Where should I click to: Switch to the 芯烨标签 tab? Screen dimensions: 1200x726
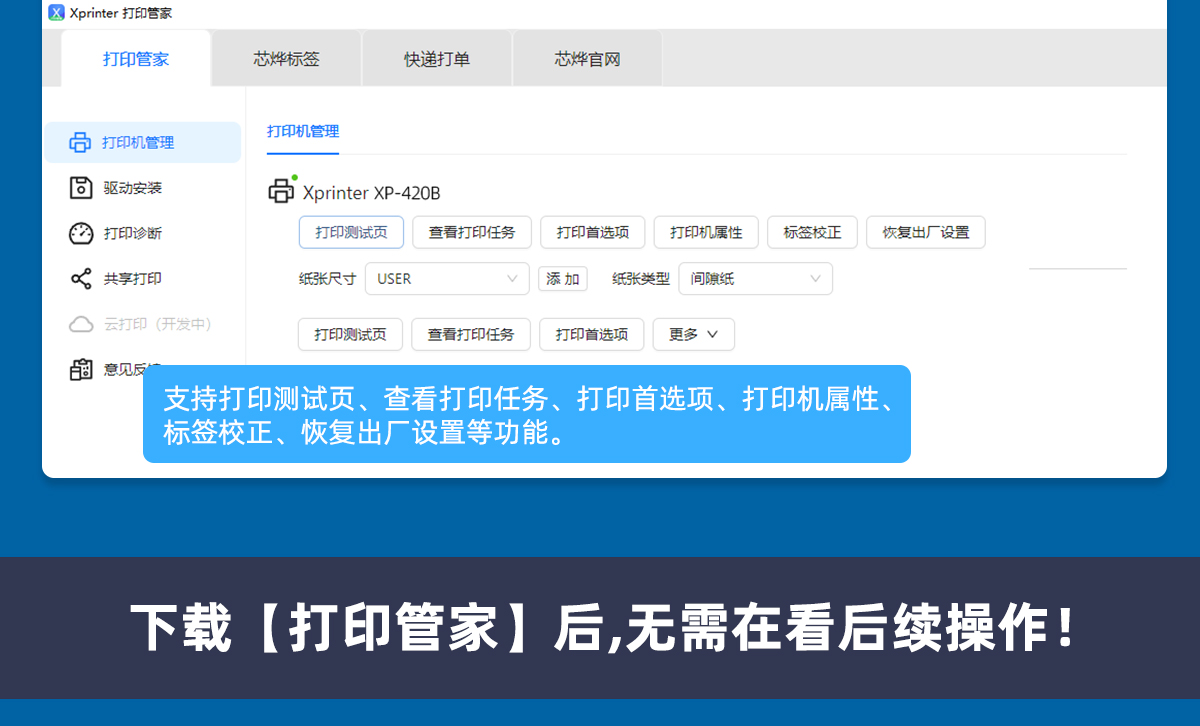point(287,59)
